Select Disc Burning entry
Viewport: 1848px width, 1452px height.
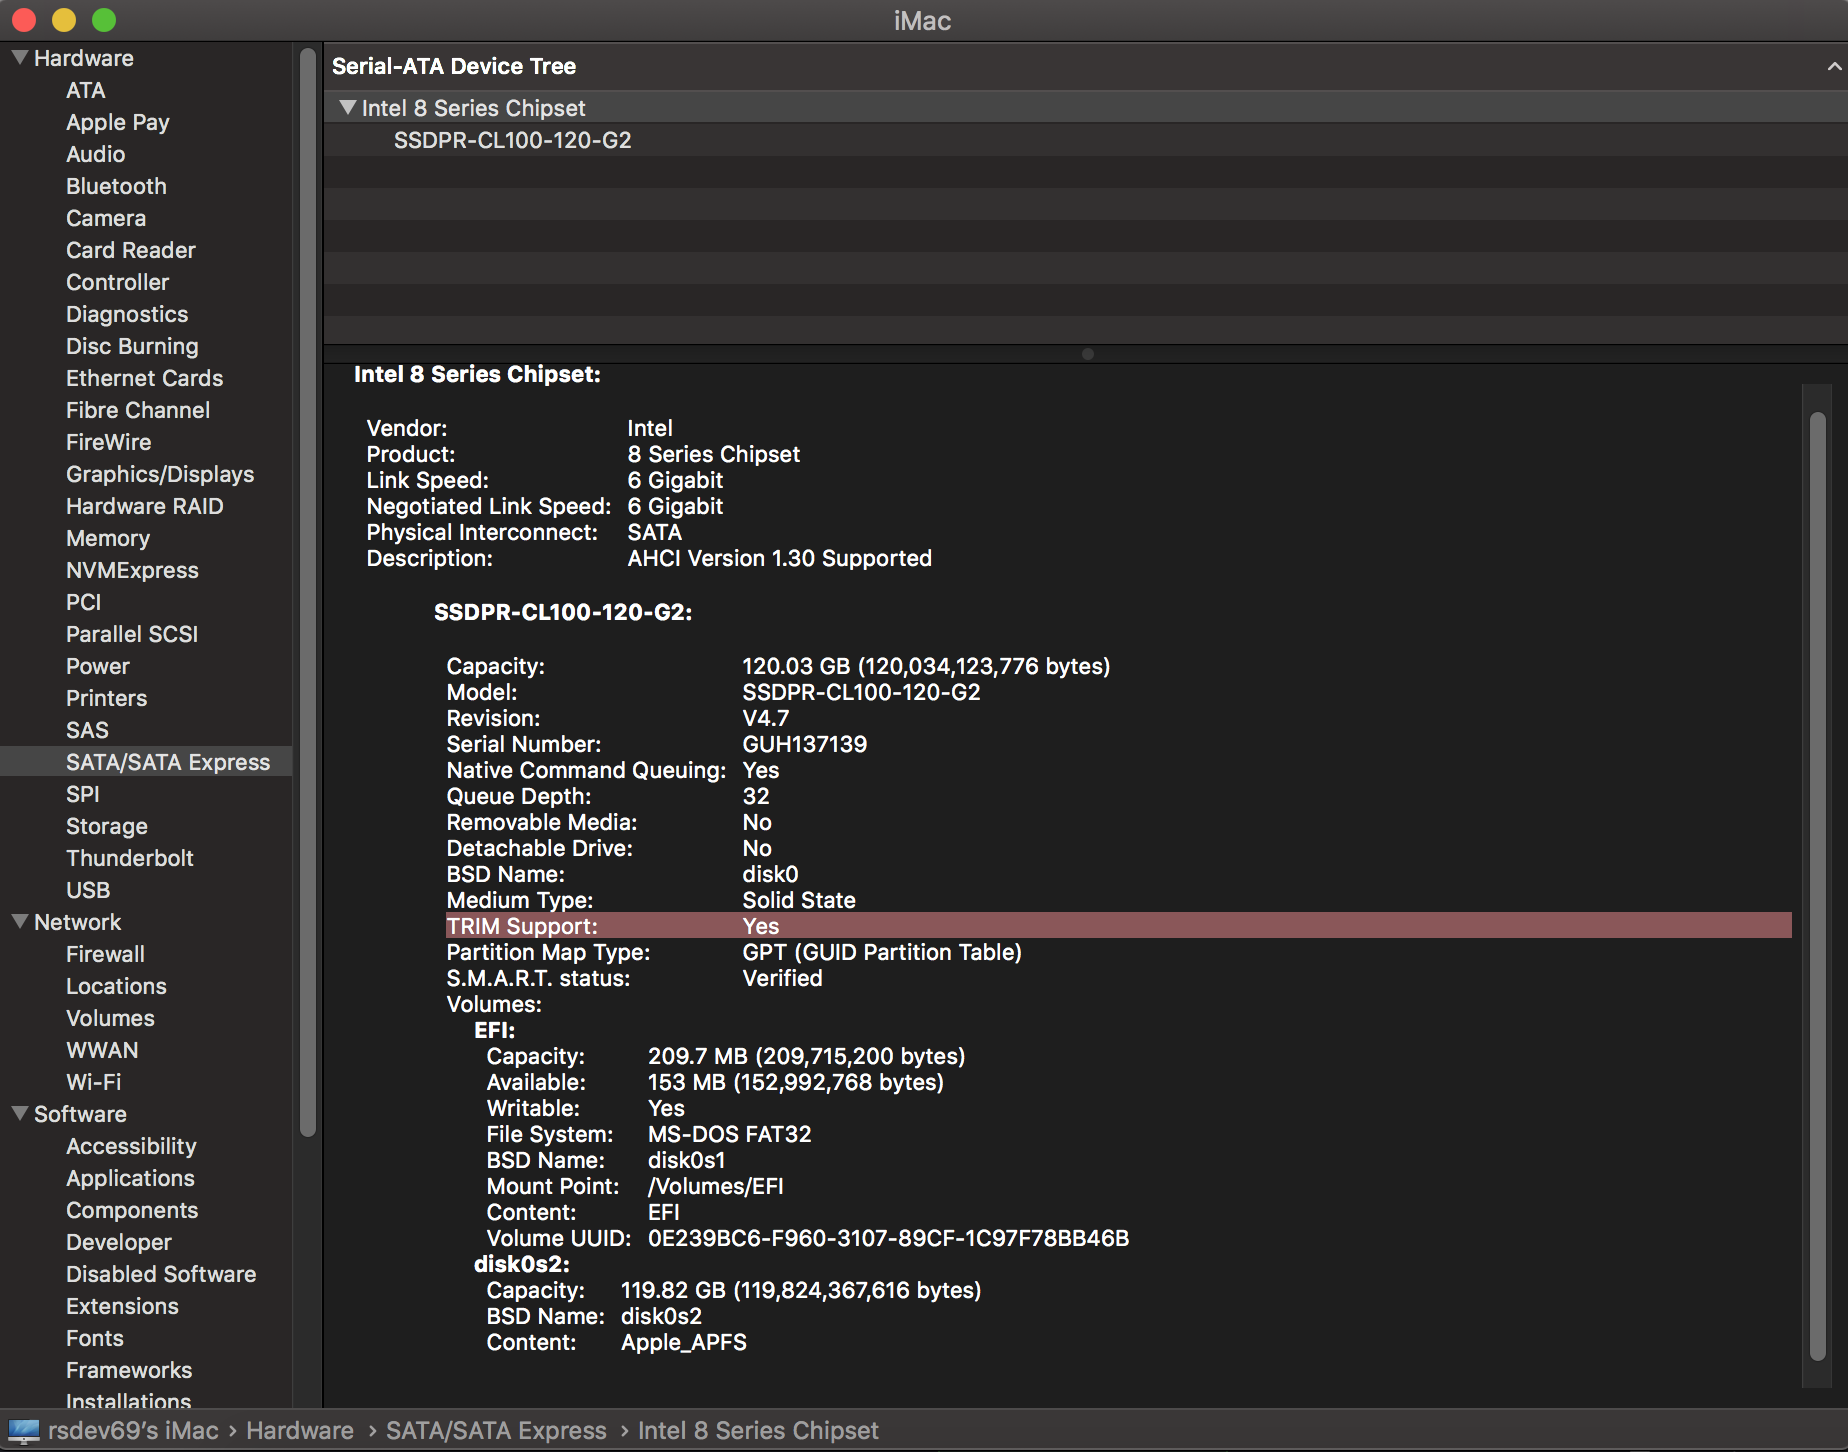coord(132,346)
